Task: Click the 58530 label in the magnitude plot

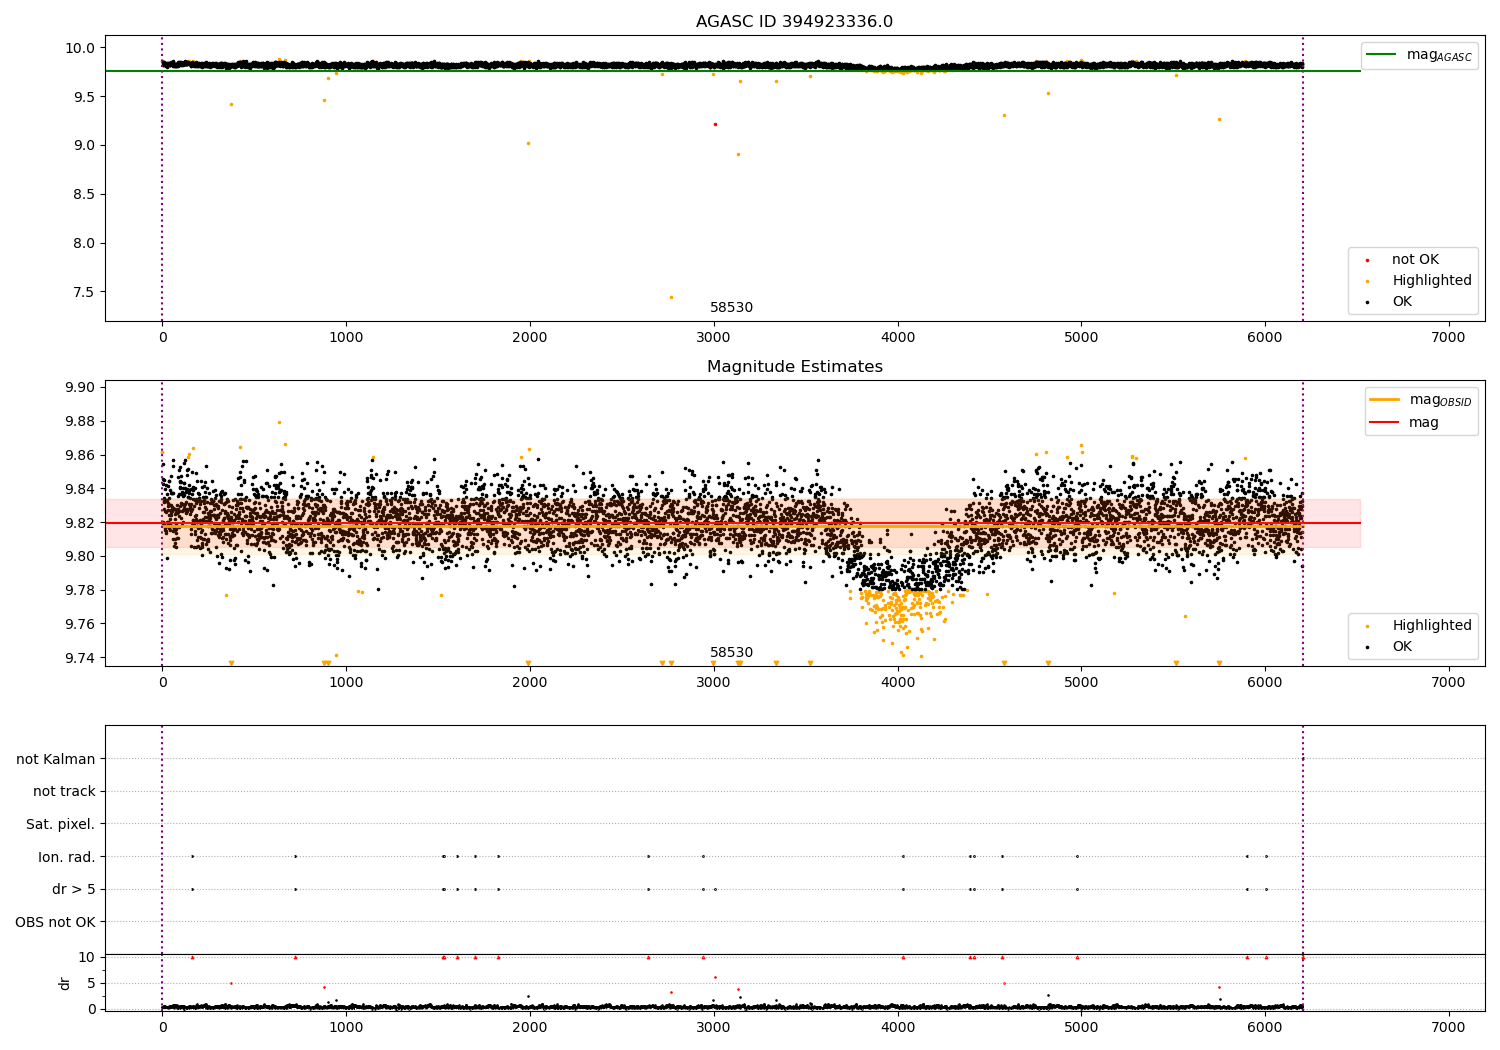Action: point(731,653)
